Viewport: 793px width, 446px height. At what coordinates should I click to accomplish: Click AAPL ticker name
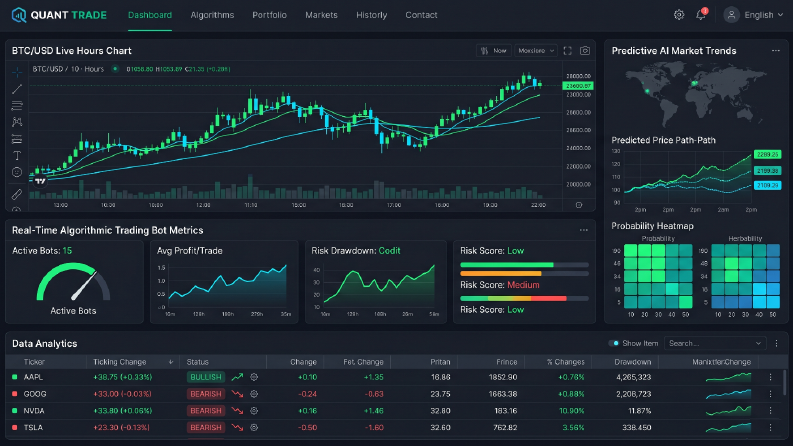tap(33, 377)
